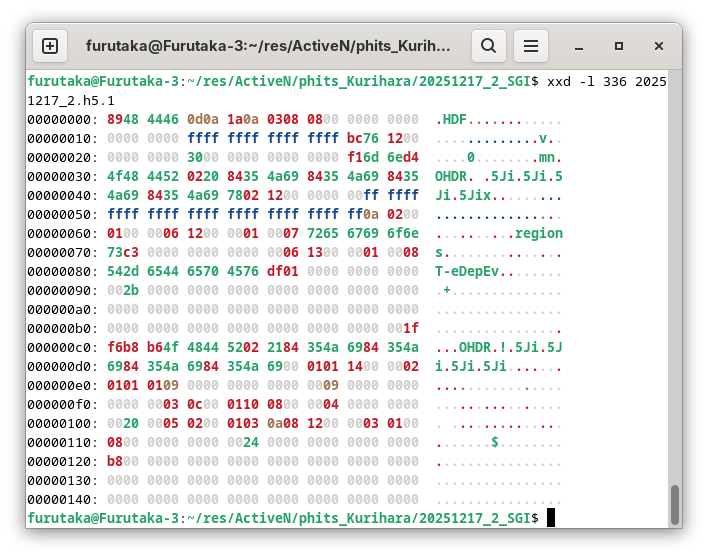Open a new terminal tab

(50, 45)
